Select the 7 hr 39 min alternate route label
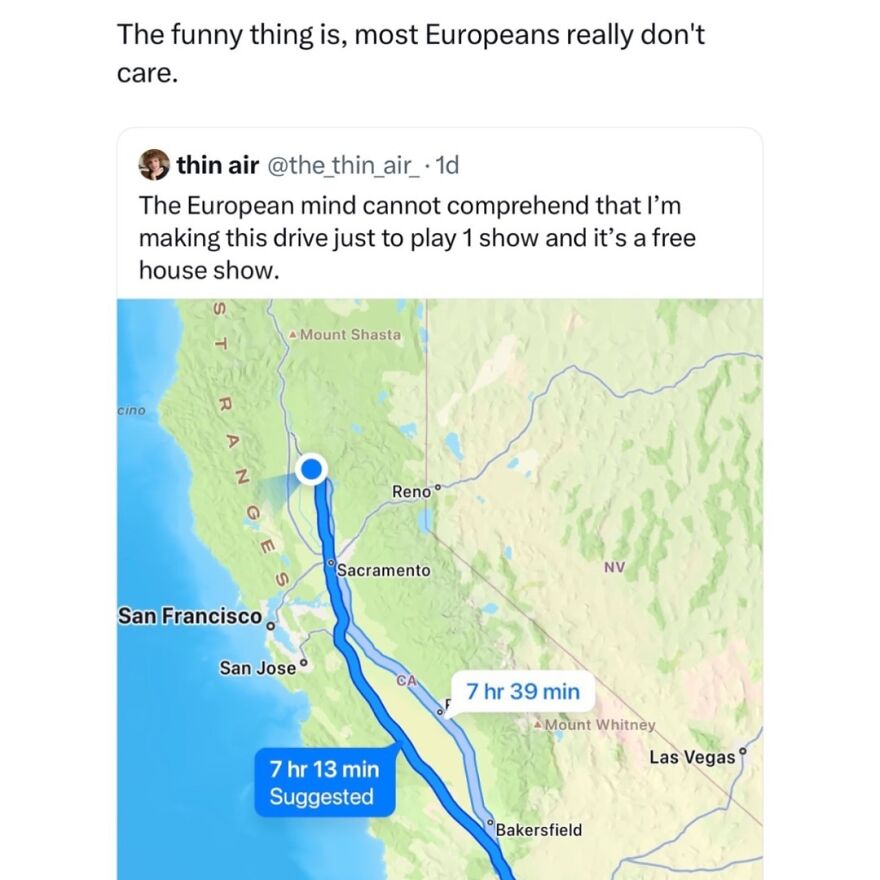 [522, 690]
